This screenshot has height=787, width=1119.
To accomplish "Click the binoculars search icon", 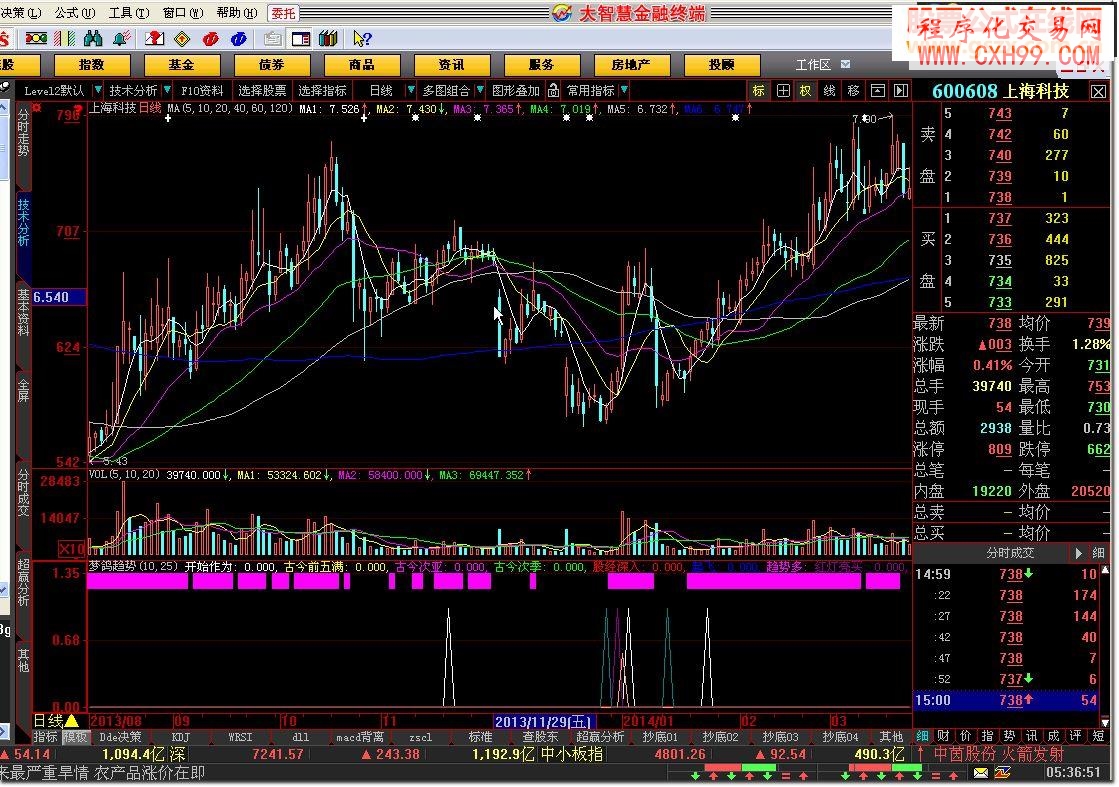I will pos(93,39).
